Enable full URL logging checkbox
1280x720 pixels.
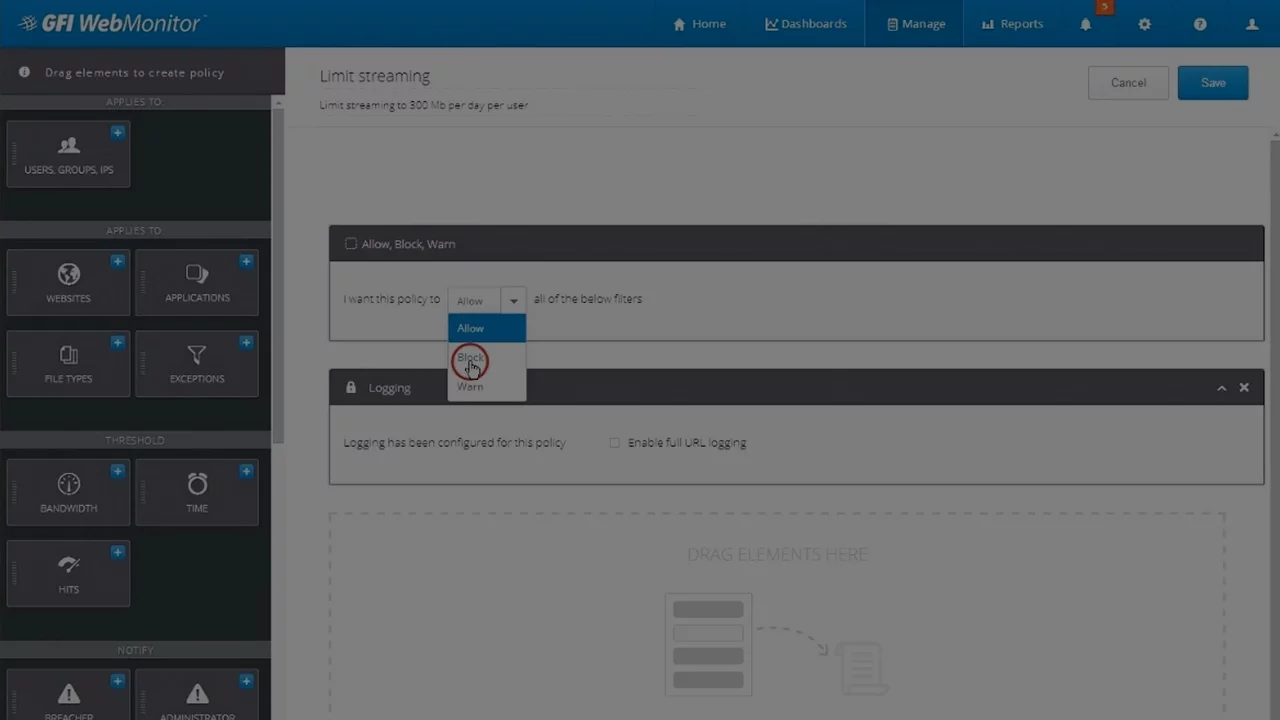[614, 442]
